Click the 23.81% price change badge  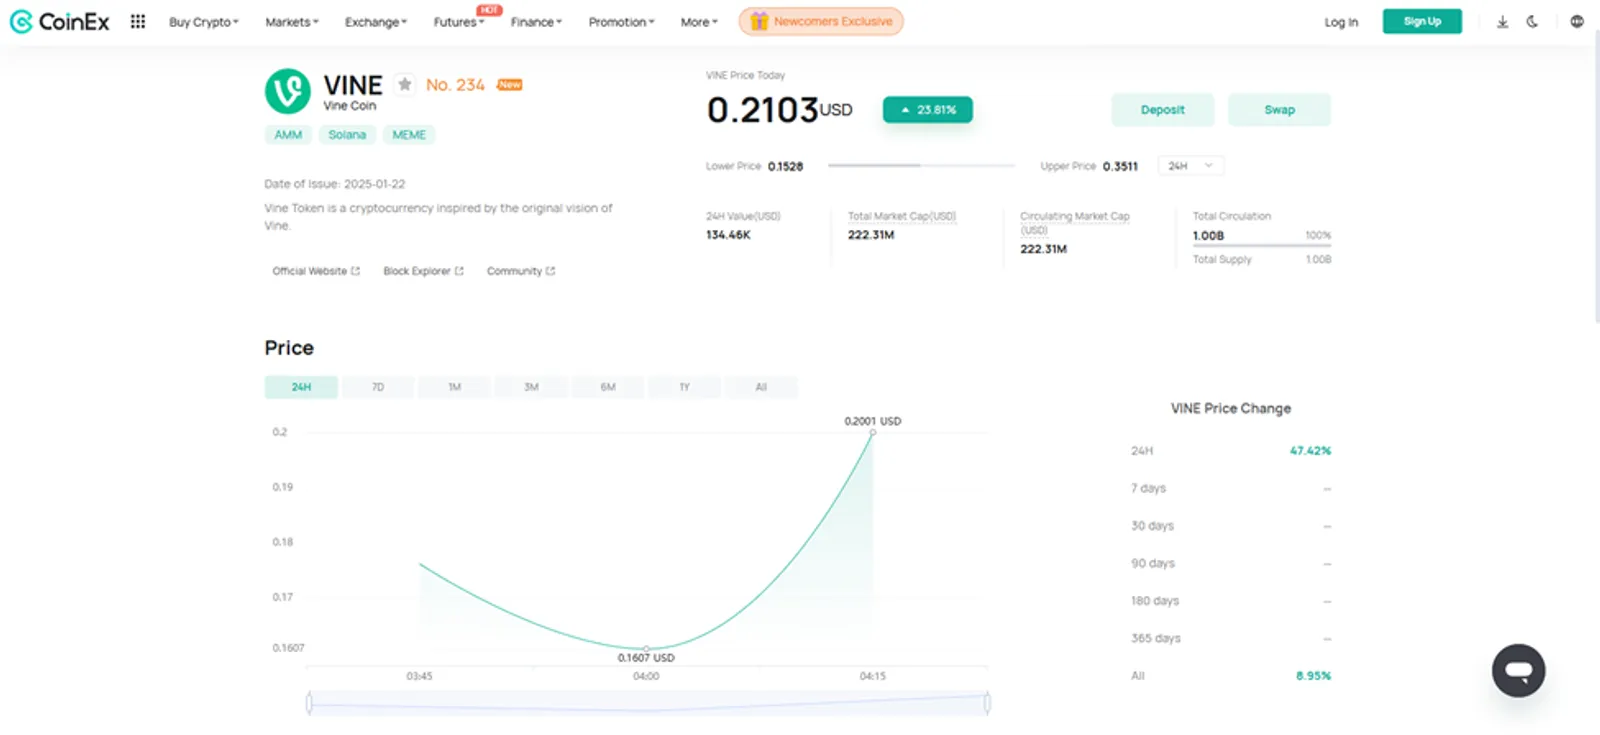point(928,110)
